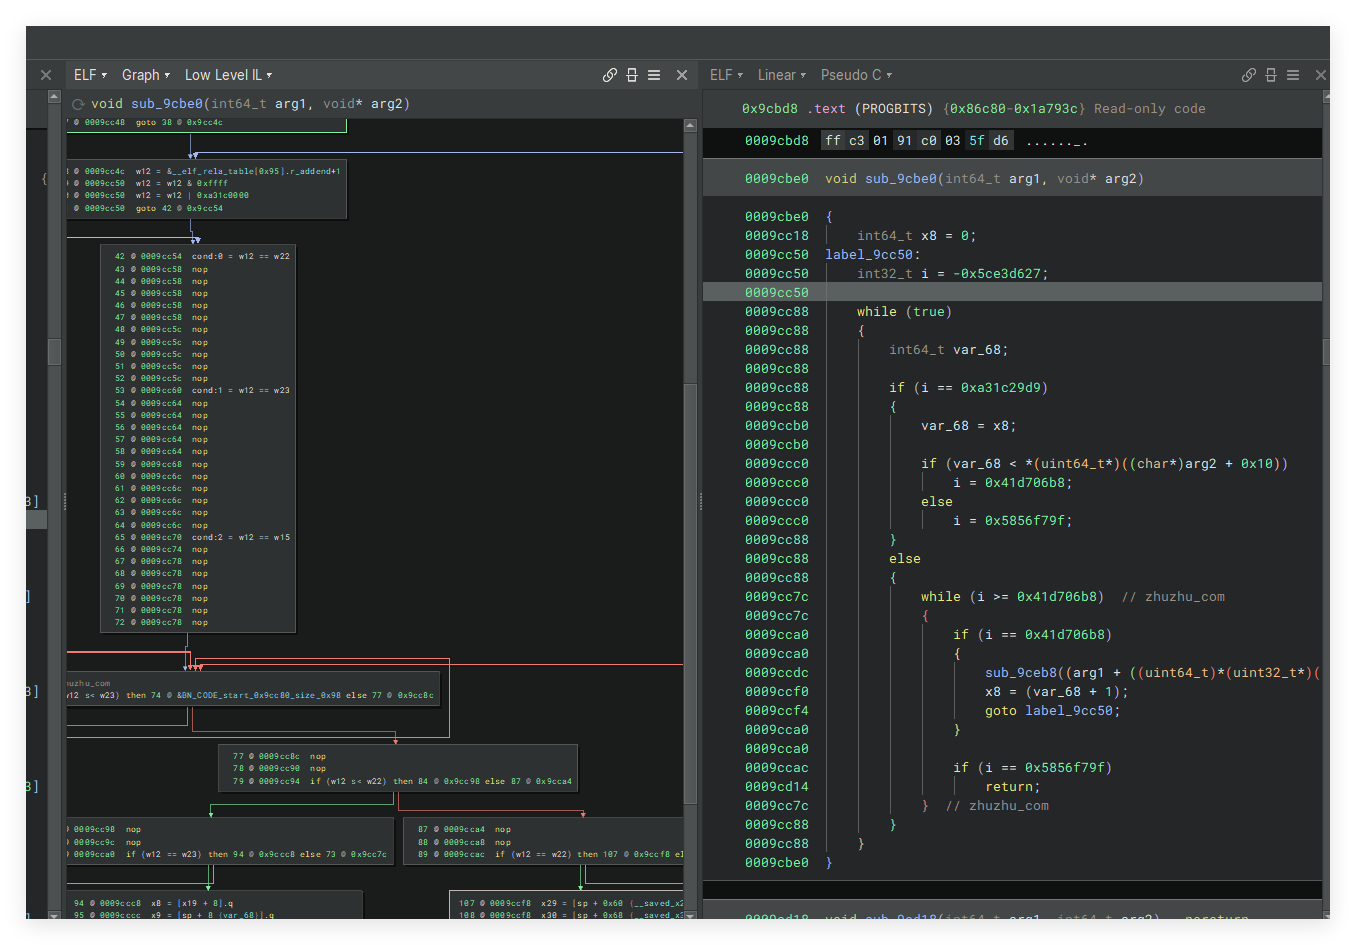
Task: Click the 'while (true)' statement
Action: point(905,312)
